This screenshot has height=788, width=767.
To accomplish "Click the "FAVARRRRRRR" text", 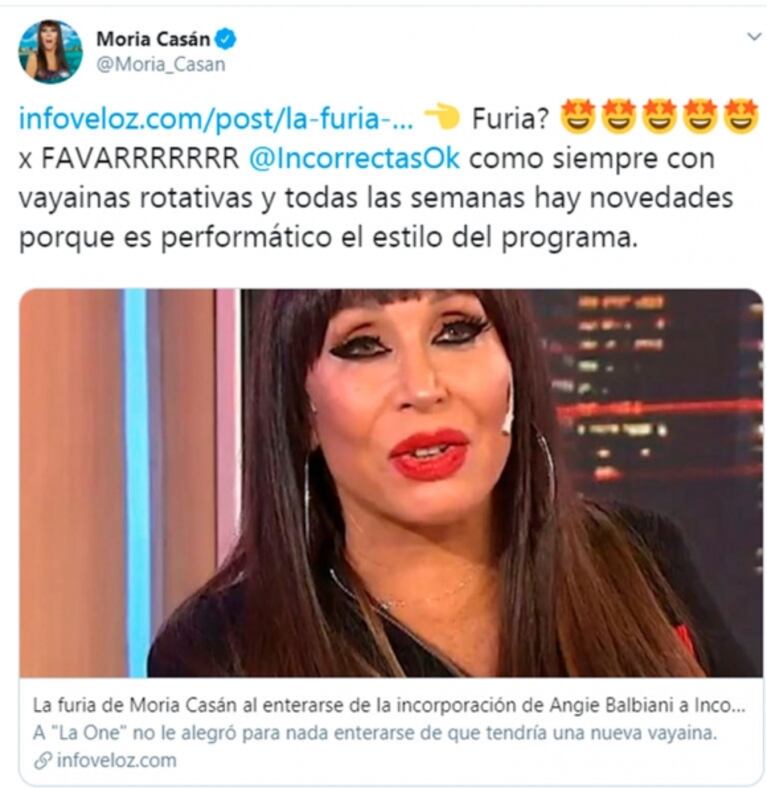I will click(x=140, y=159).
